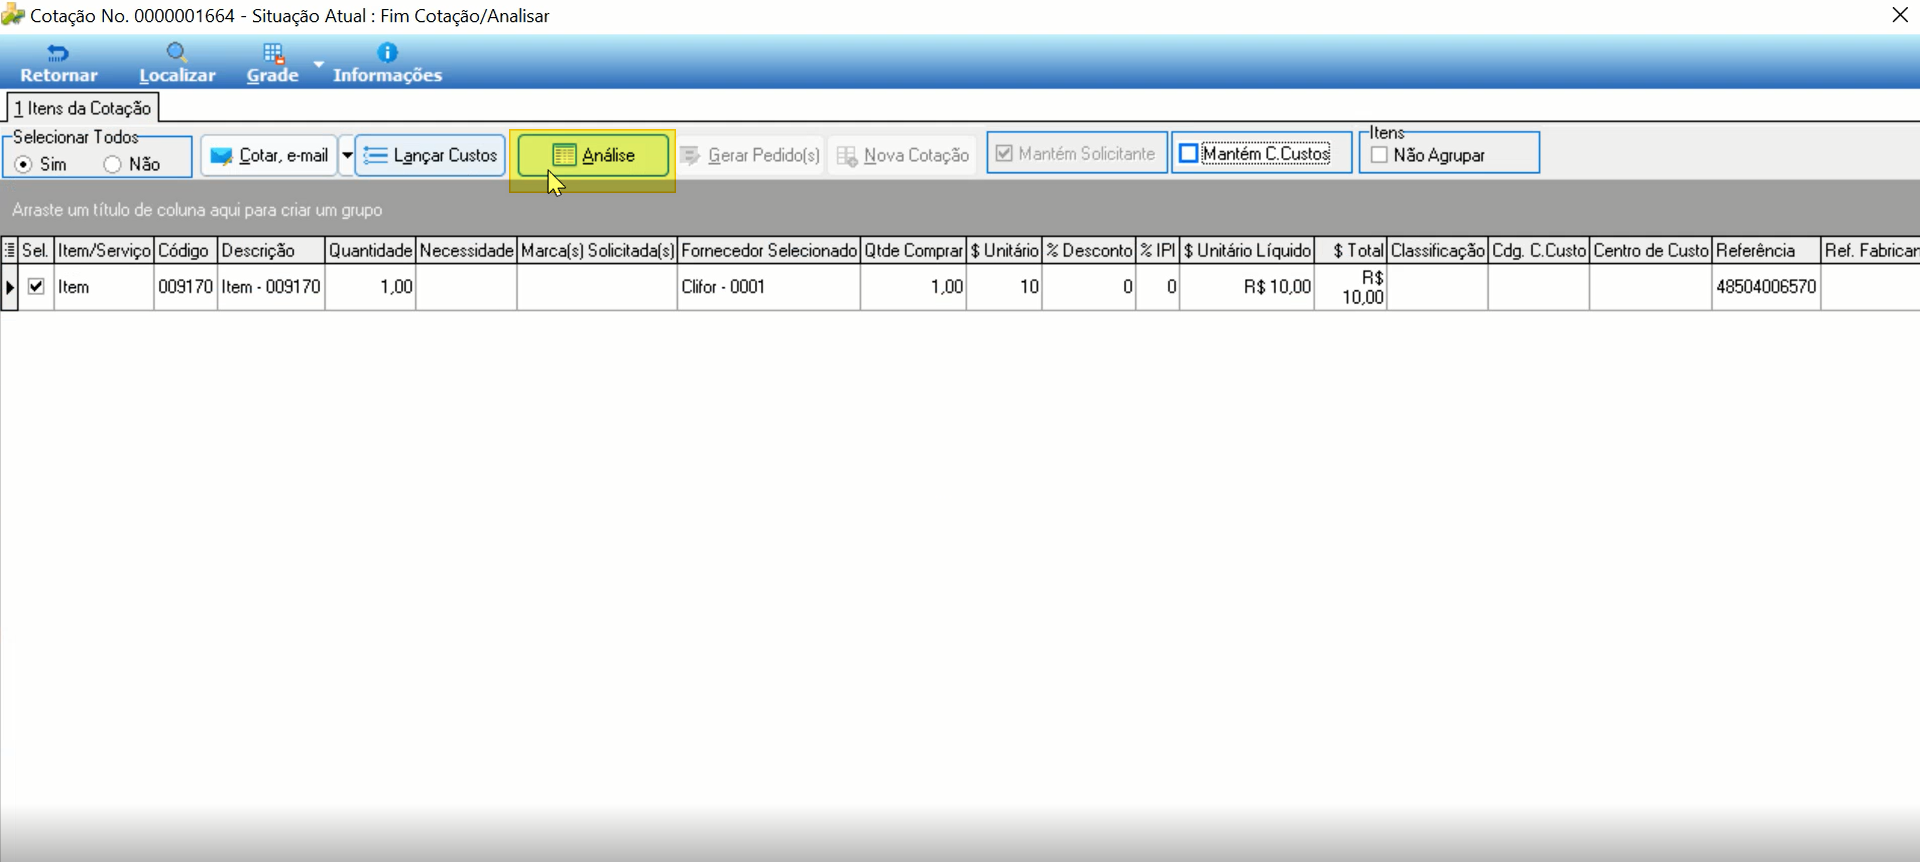Viewport: 1920px width, 862px height.
Task: Switch to Itens da Cotação tab
Action: (x=82, y=108)
